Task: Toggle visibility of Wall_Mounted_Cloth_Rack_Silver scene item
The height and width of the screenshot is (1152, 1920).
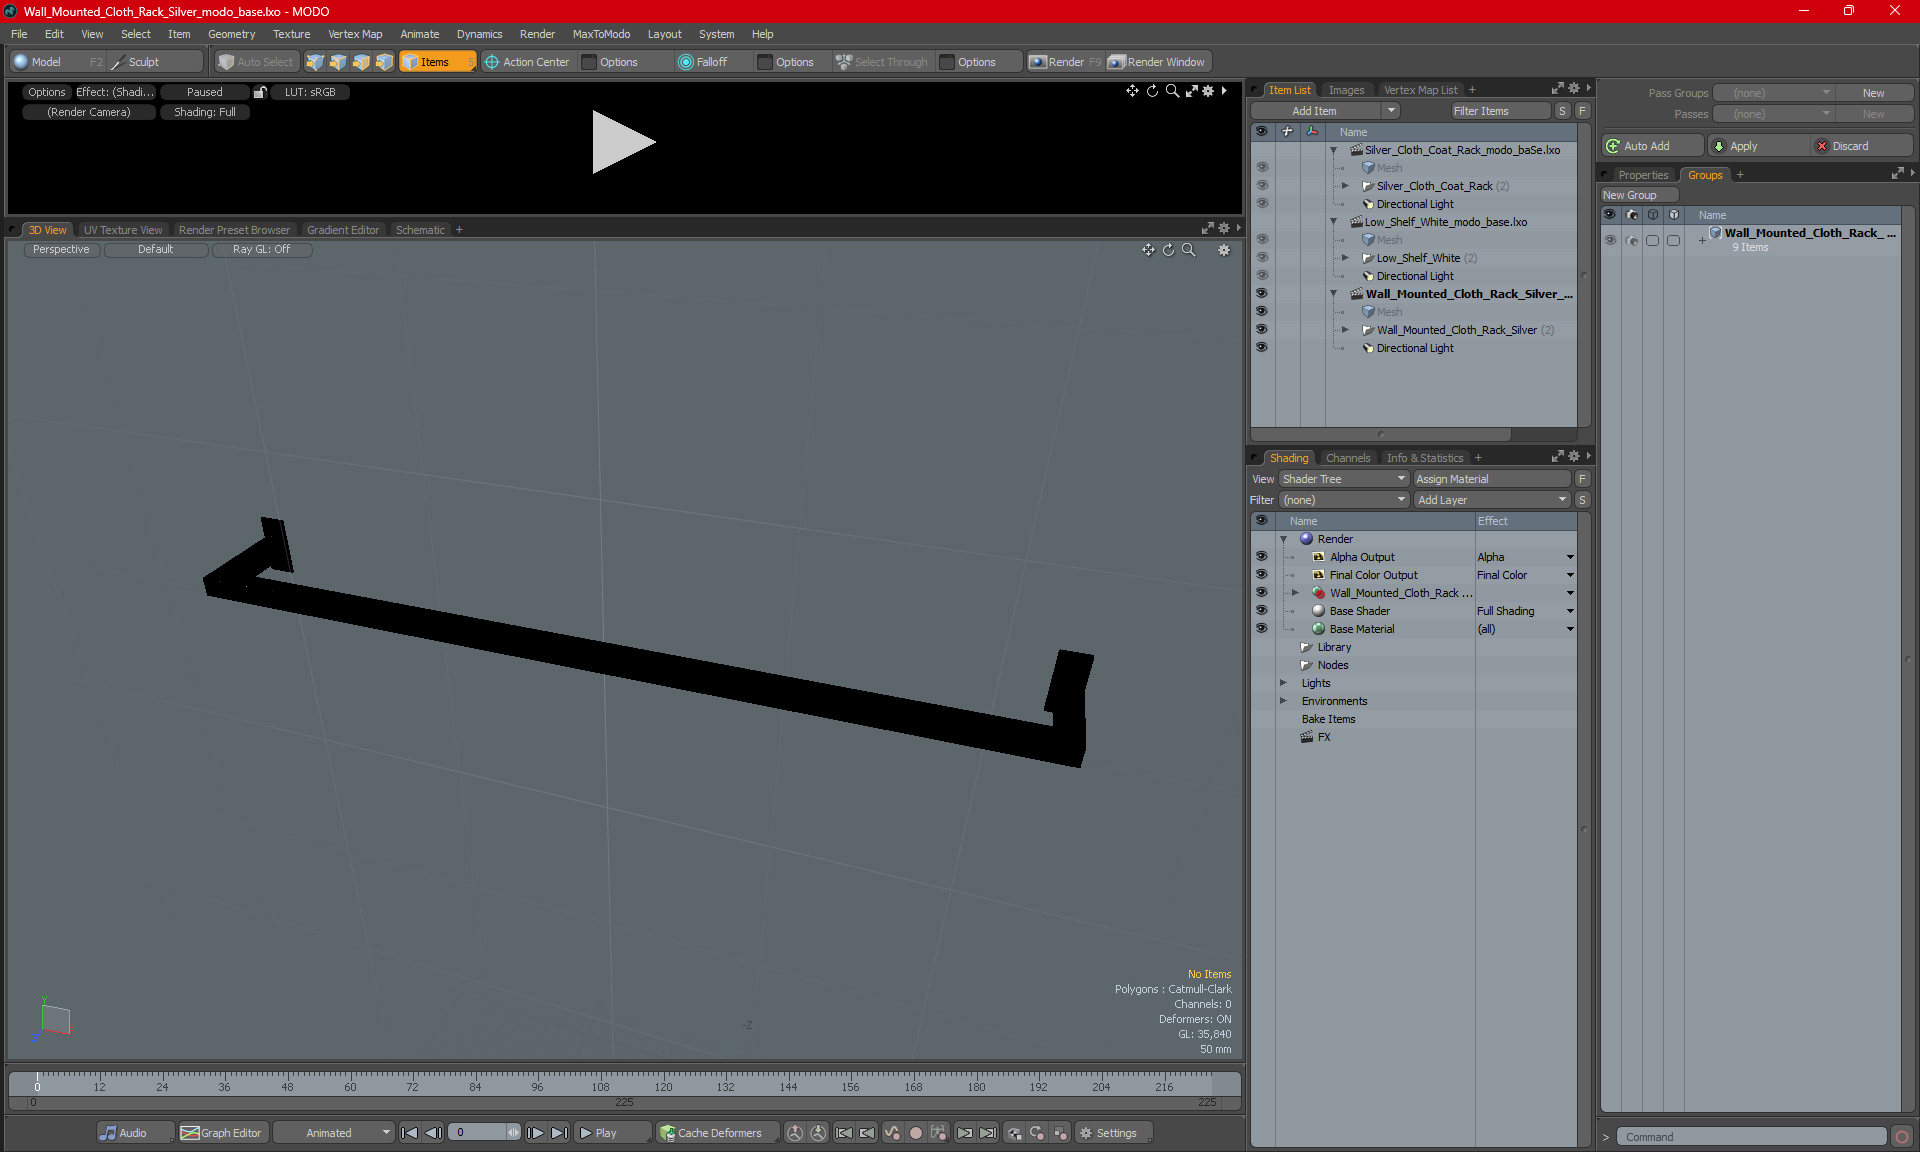Action: coord(1261,294)
